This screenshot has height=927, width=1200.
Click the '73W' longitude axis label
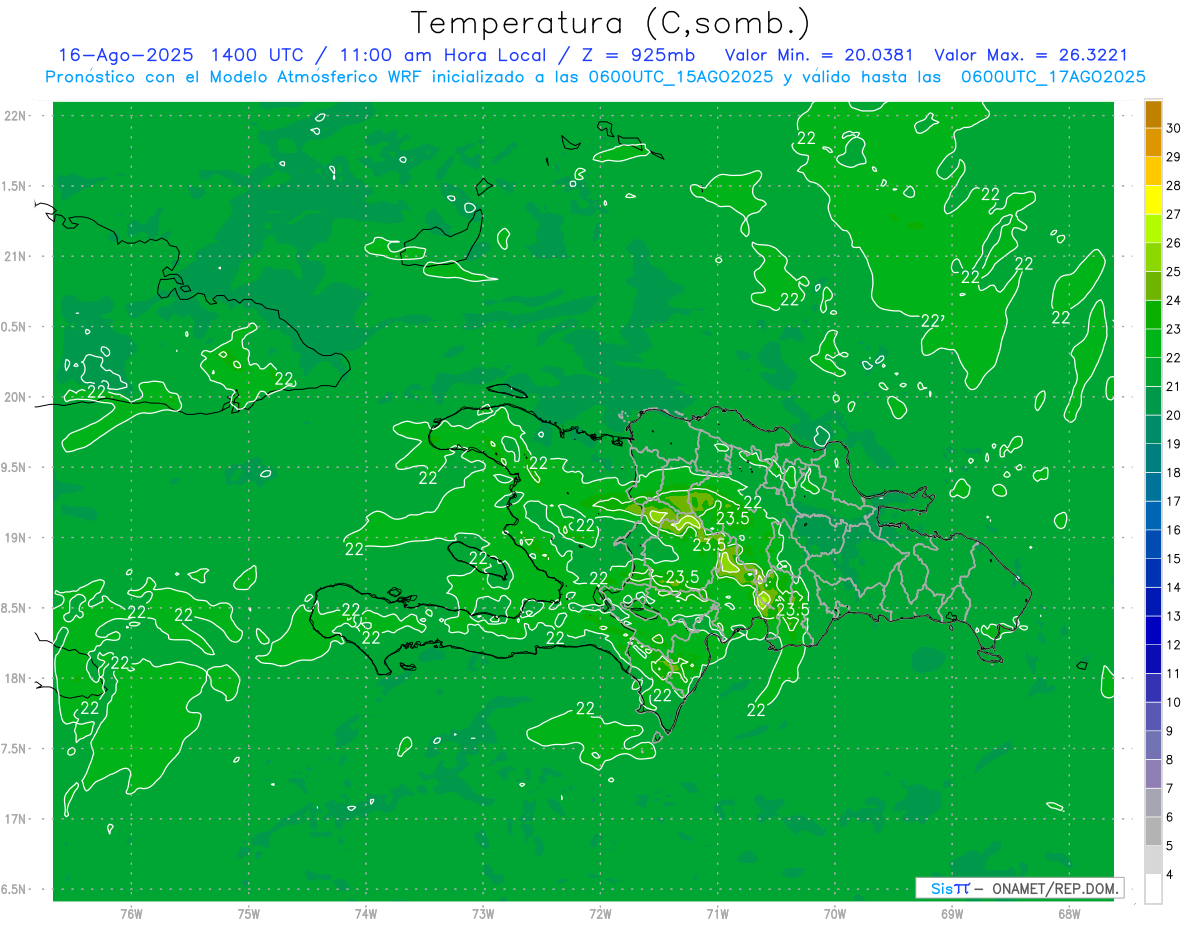click(483, 914)
